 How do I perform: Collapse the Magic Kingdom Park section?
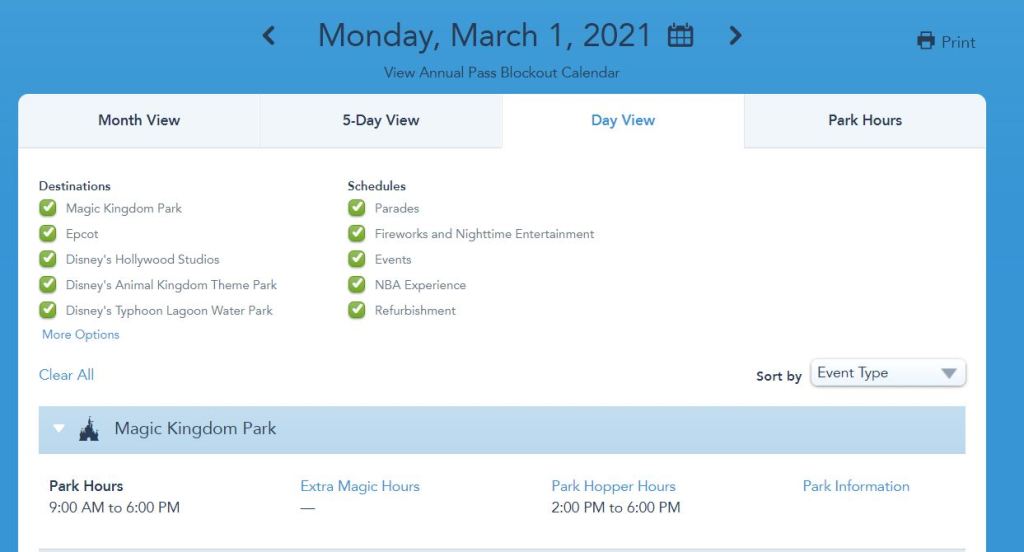pos(59,429)
